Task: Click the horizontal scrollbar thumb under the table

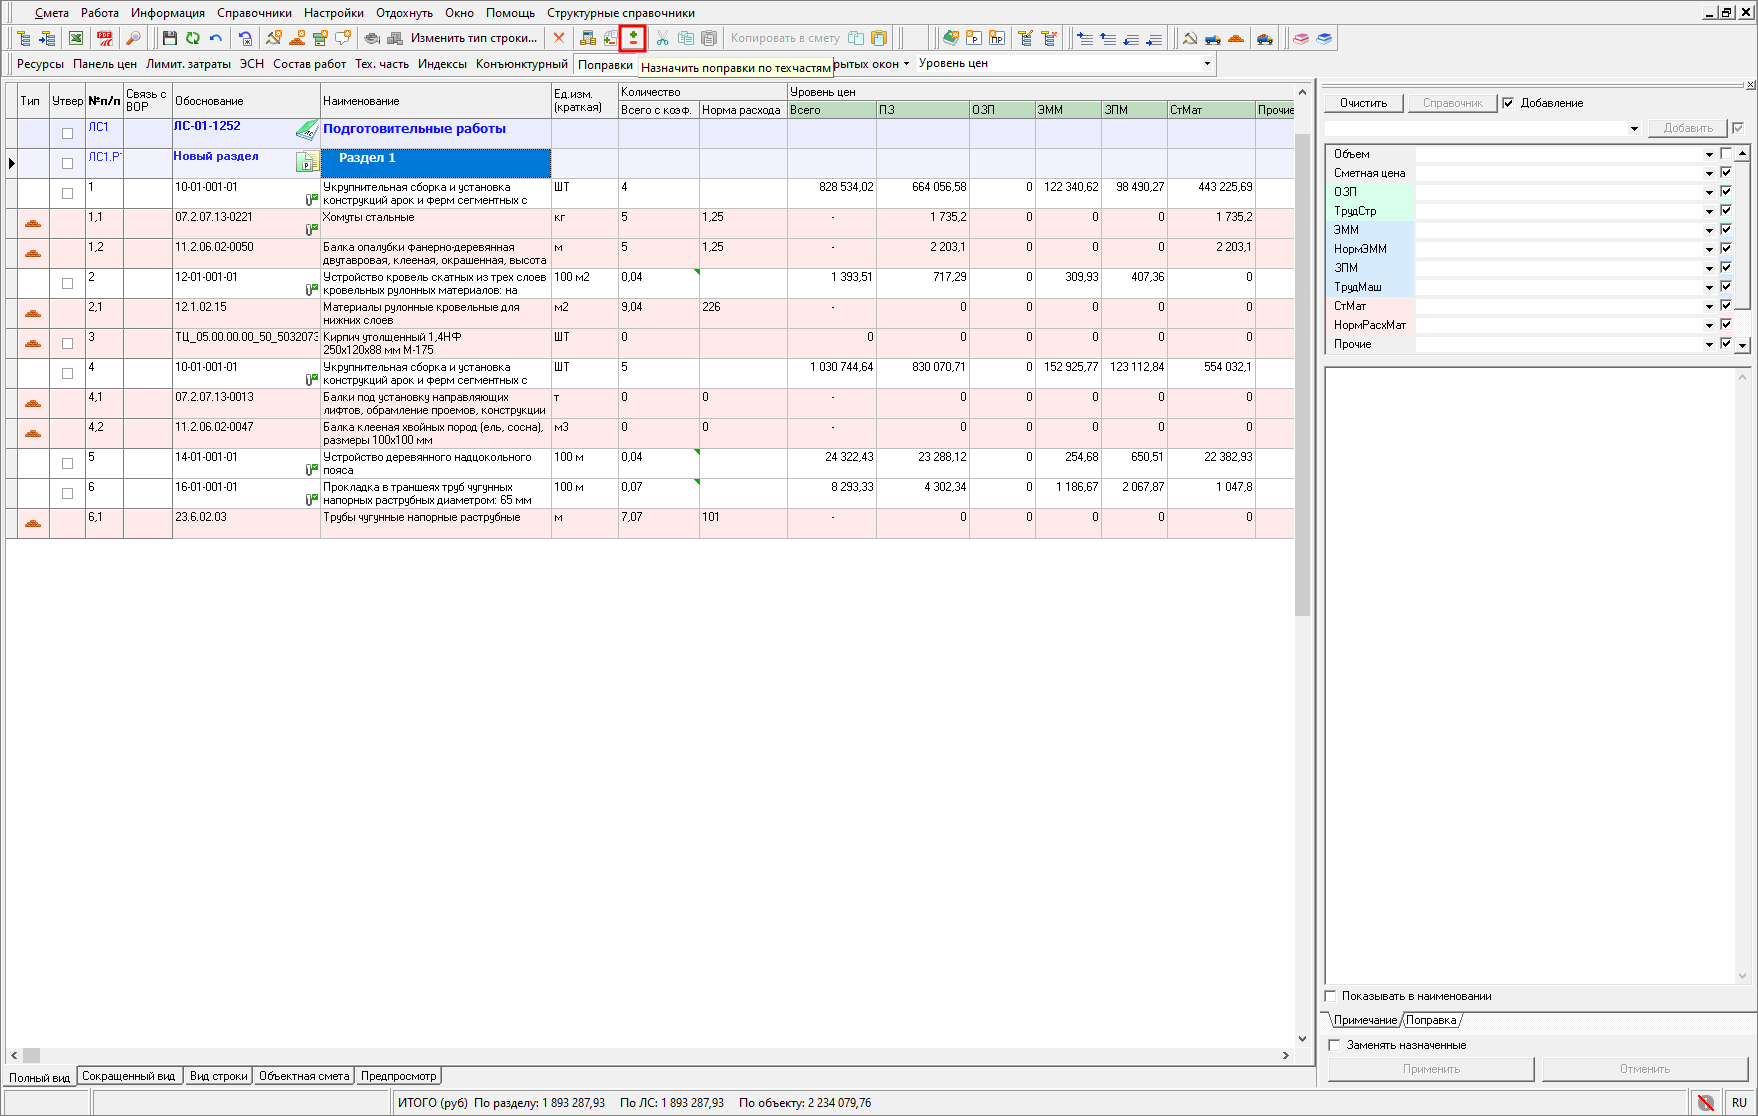Action: [32, 1055]
